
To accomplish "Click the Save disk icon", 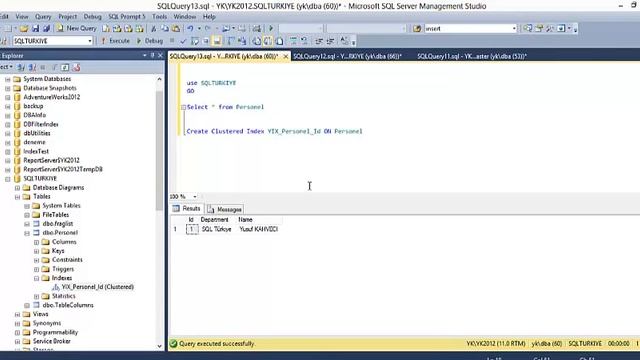I will (36, 28).
